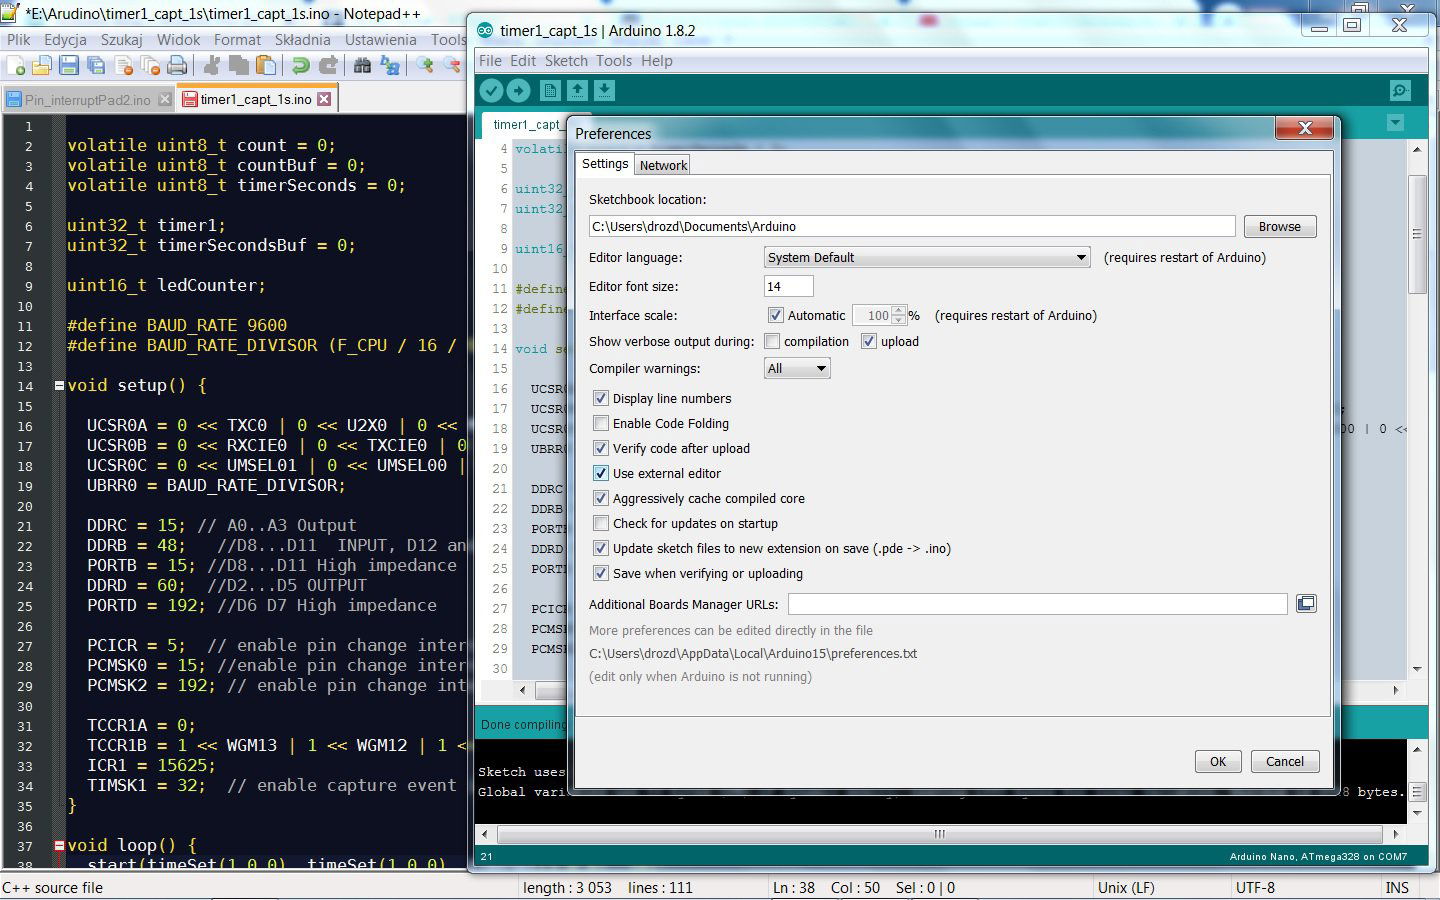Click Additional Boards Manager URLs field

pyautogui.click(x=1038, y=604)
